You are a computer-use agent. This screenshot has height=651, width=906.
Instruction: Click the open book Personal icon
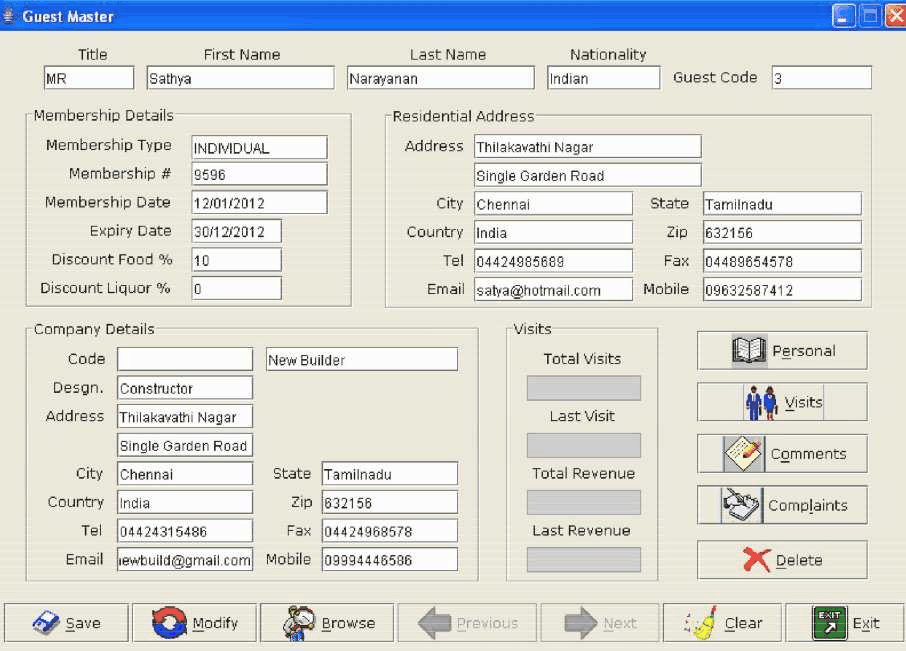(x=749, y=351)
